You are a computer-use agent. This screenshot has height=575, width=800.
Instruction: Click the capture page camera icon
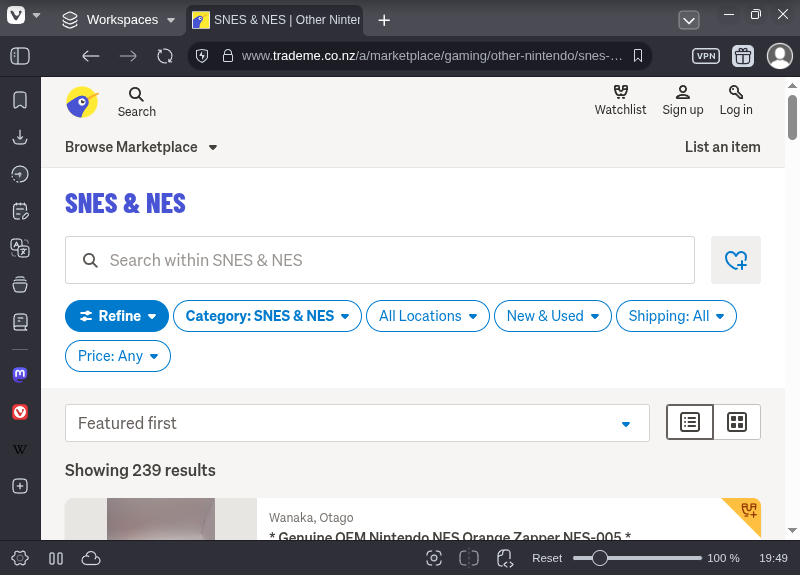coord(434,558)
